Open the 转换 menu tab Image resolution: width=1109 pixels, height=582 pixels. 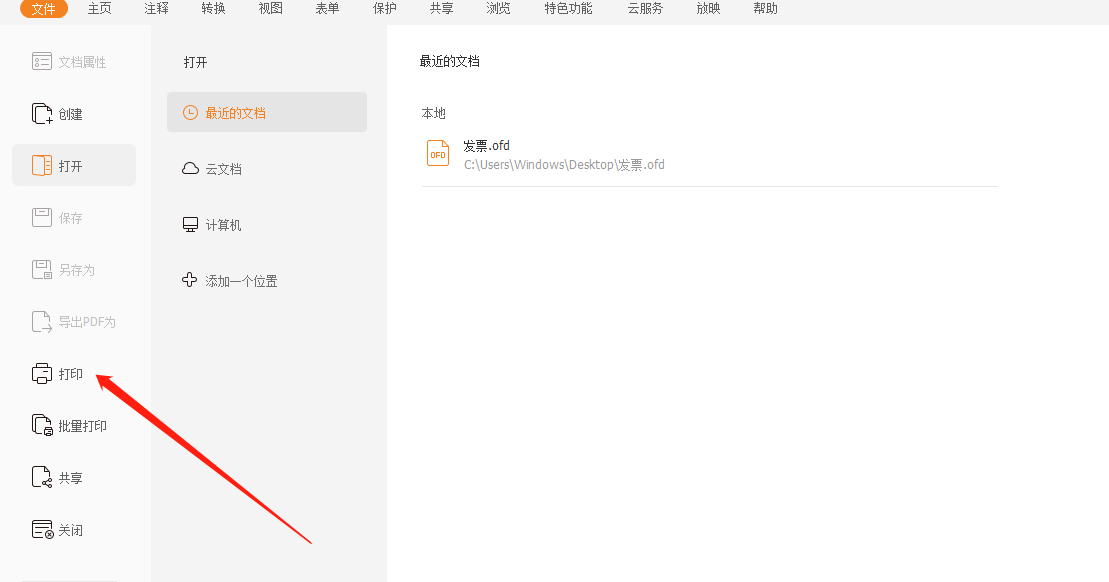coord(213,9)
